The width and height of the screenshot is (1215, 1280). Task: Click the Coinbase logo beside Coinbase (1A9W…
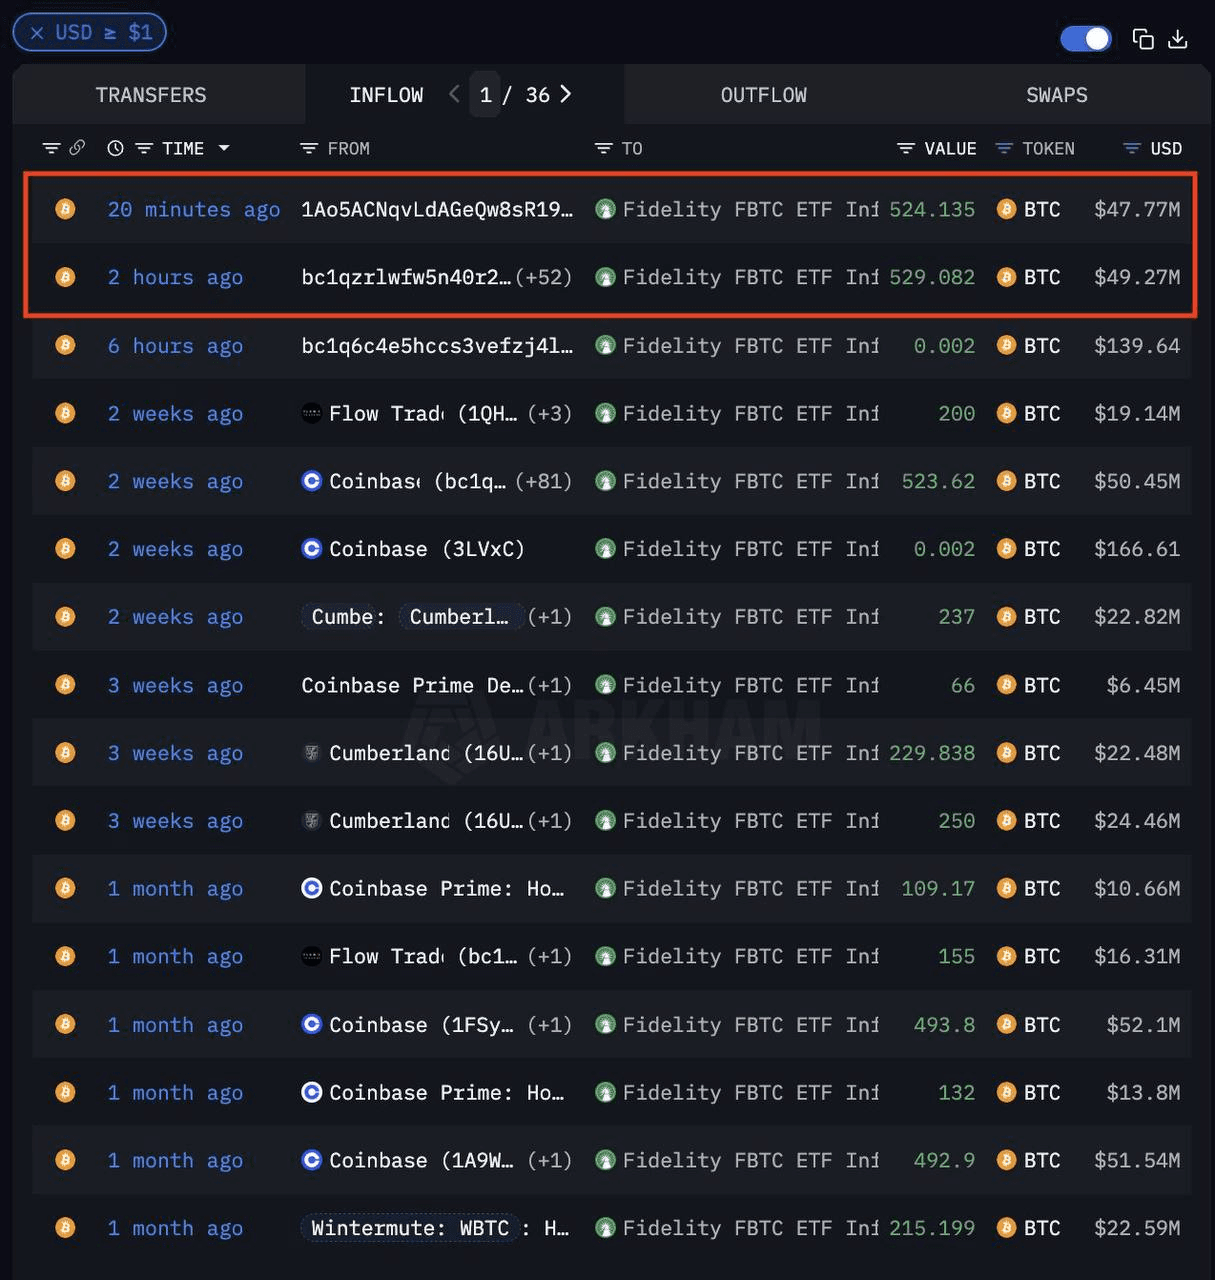(x=312, y=1160)
